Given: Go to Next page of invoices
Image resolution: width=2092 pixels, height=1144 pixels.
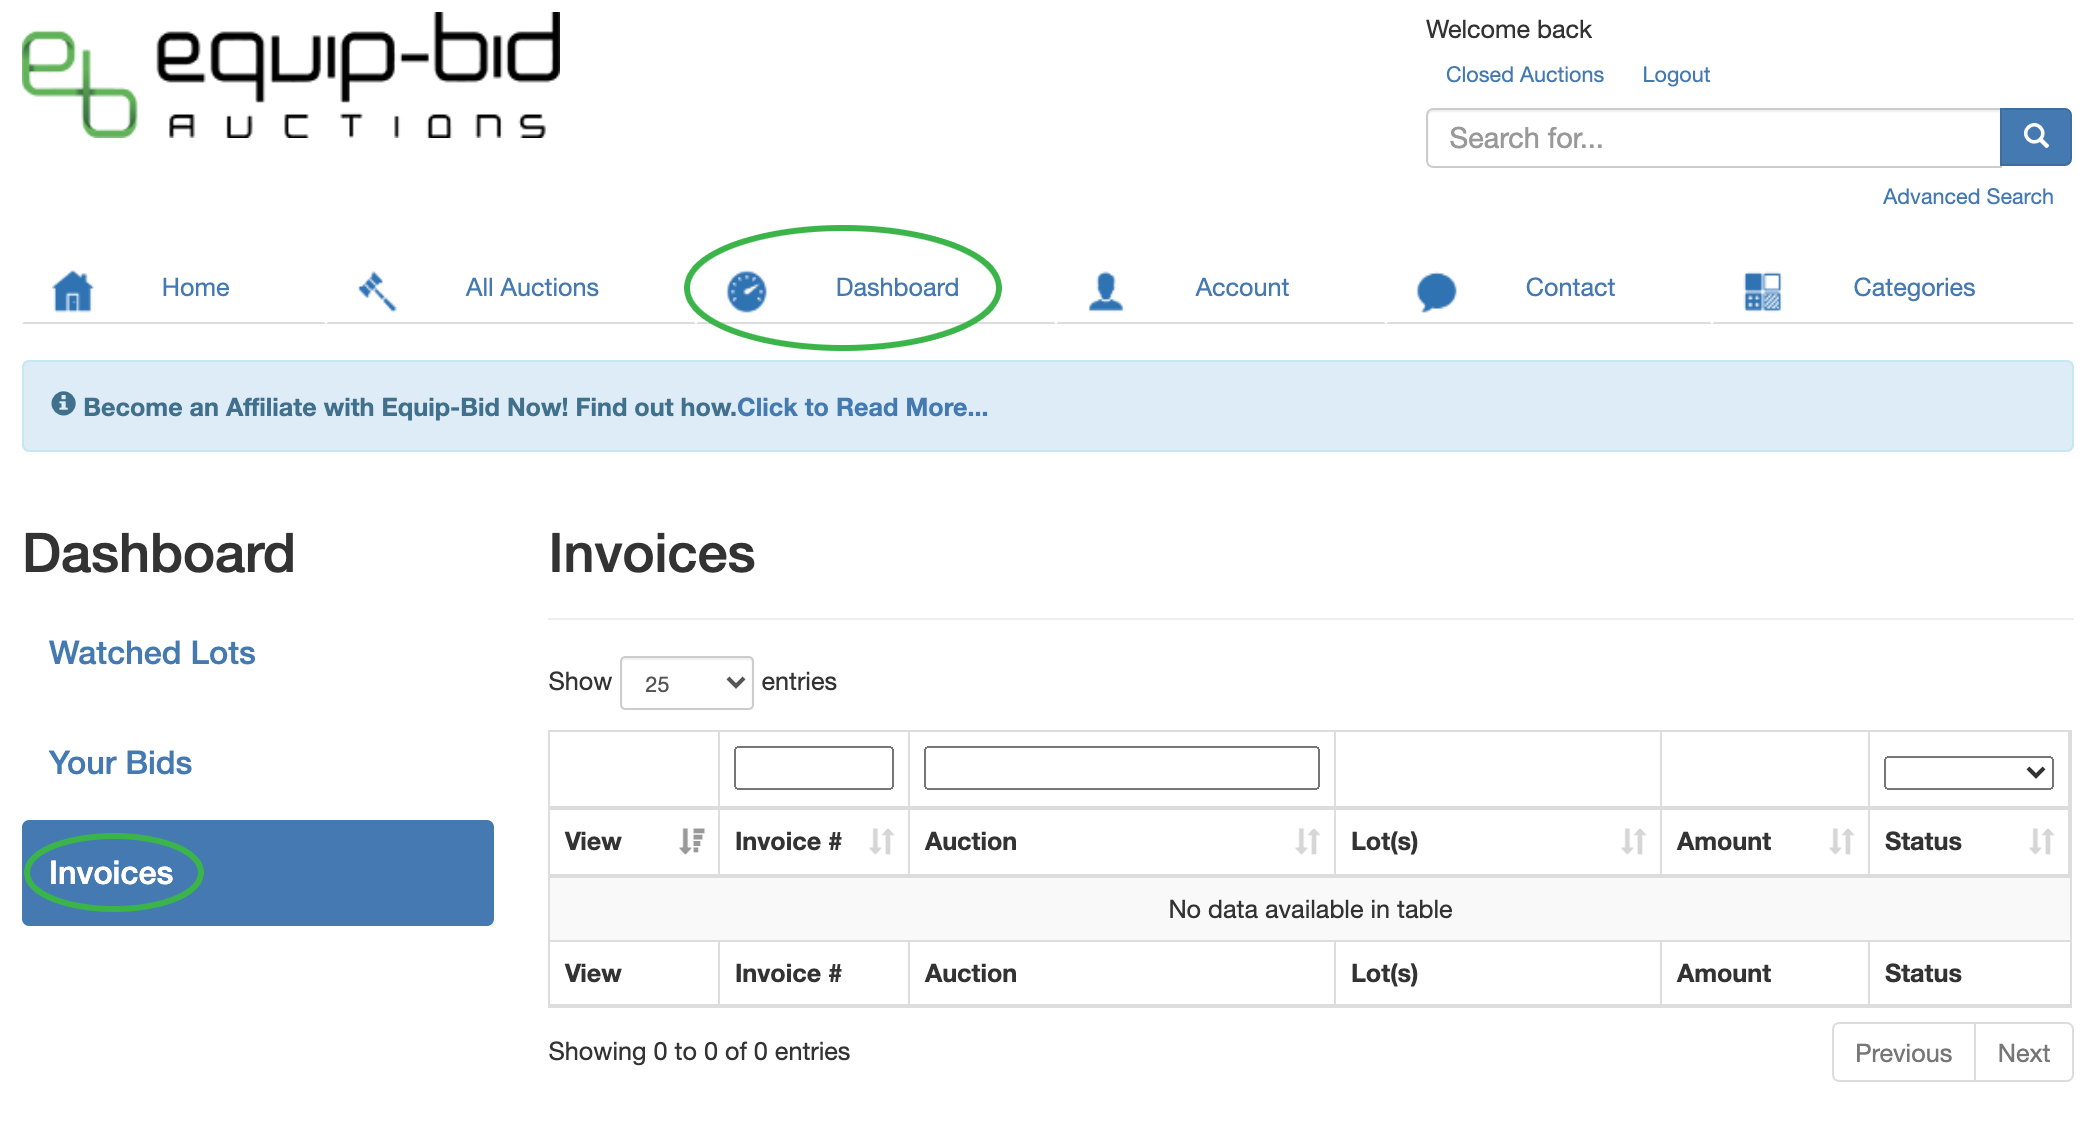Looking at the screenshot, I should (2022, 1053).
